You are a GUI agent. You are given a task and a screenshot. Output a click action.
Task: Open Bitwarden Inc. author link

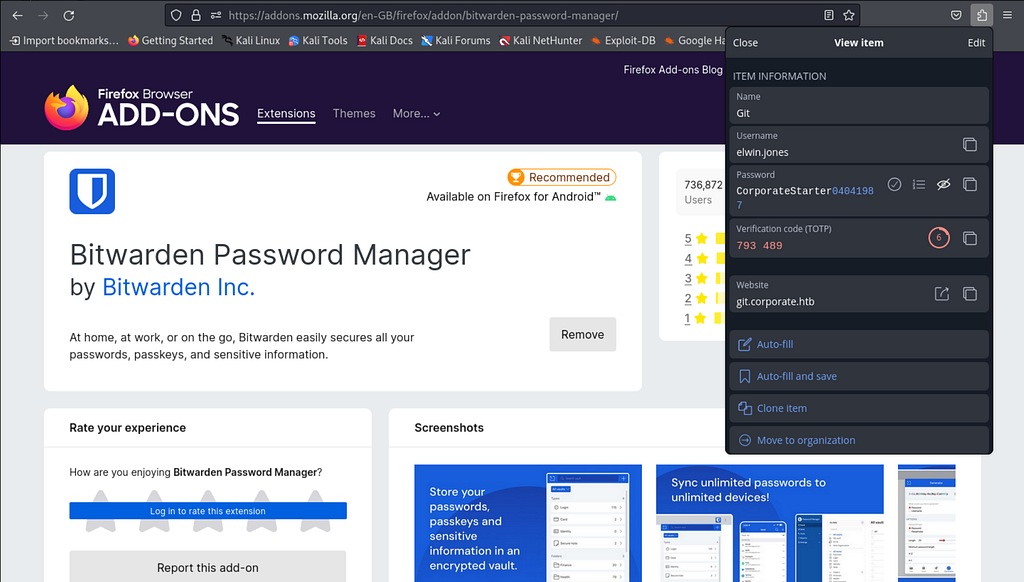[x=178, y=287]
